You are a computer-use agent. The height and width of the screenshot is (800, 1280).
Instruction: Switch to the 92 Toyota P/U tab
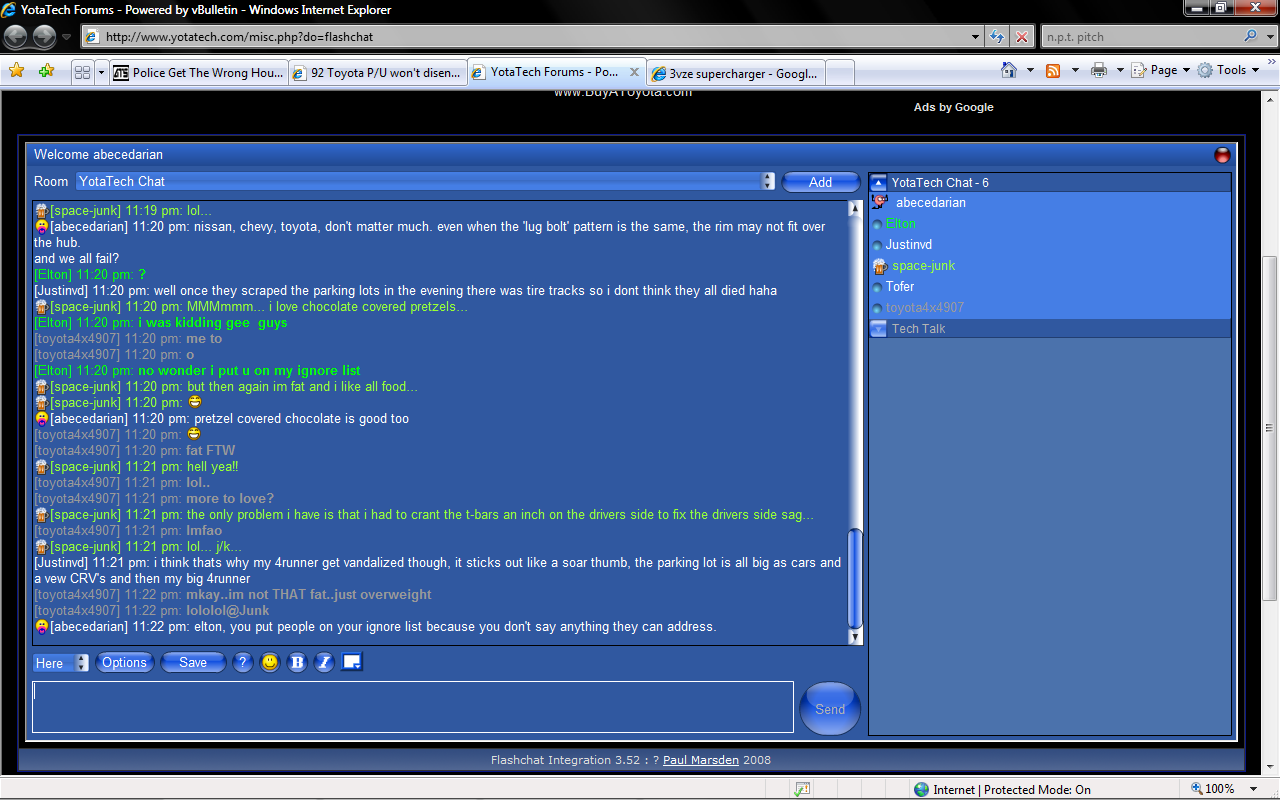[377, 73]
